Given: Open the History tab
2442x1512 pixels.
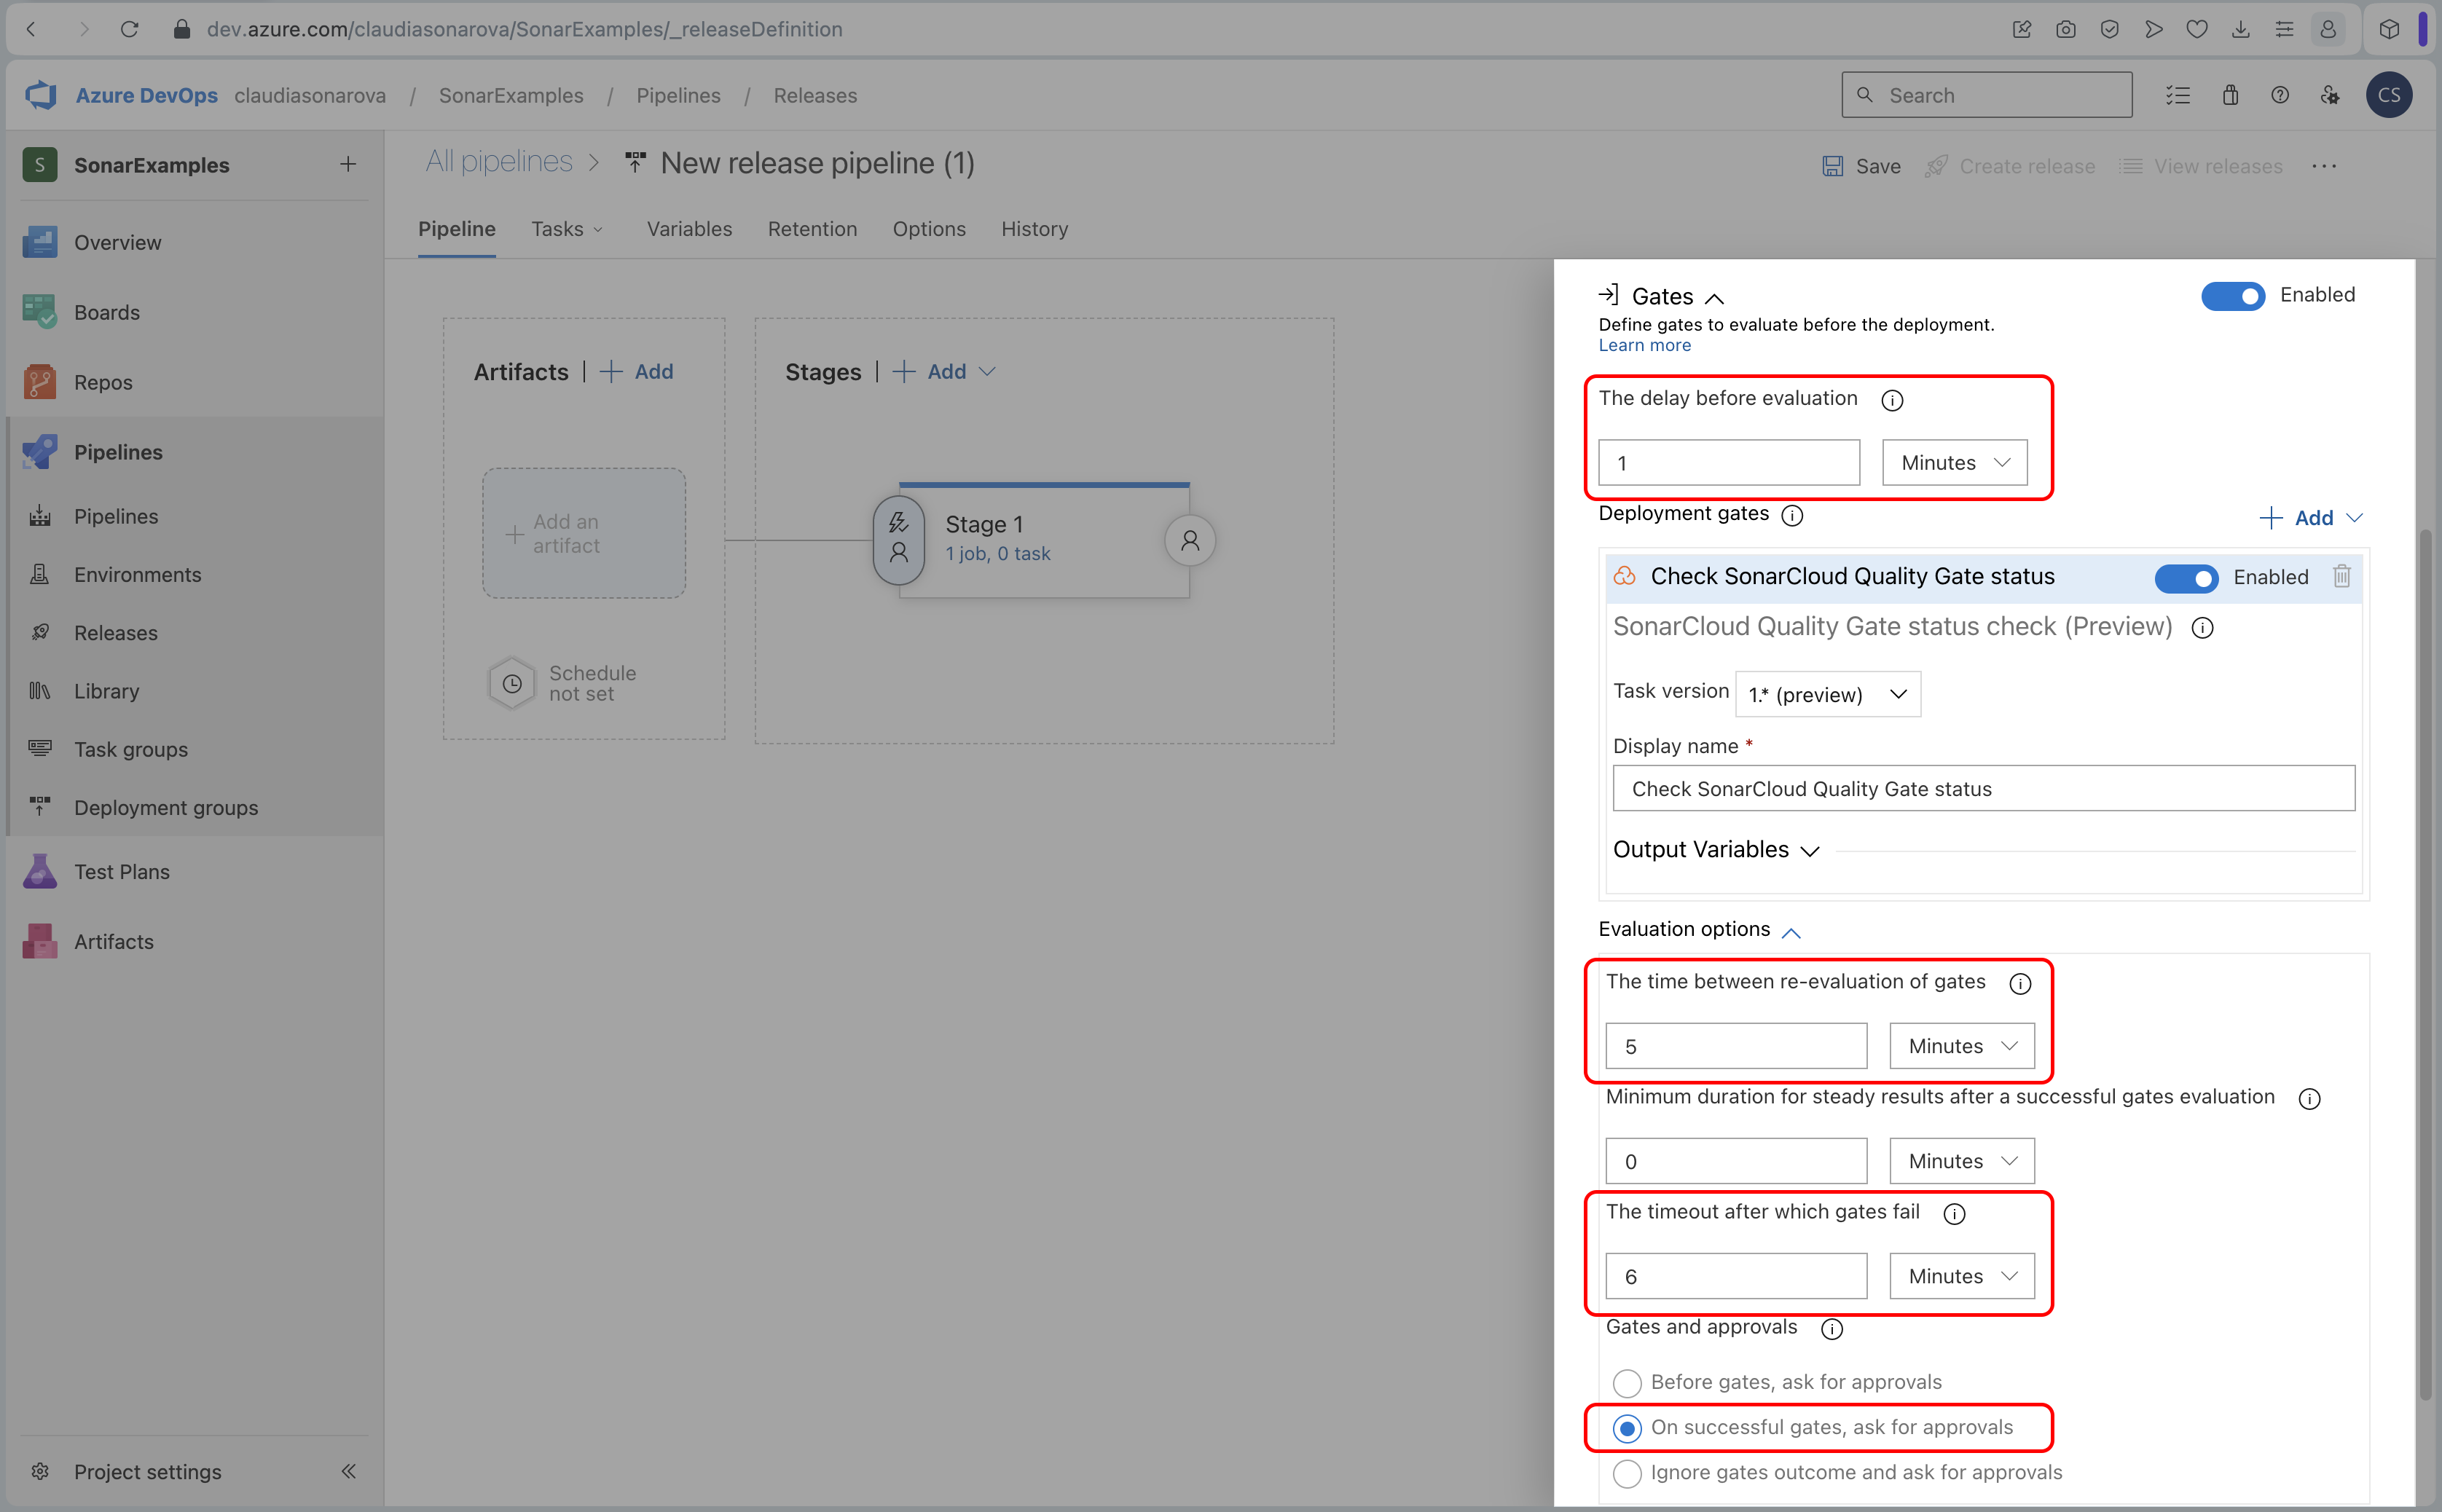Looking at the screenshot, I should 1034,229.
